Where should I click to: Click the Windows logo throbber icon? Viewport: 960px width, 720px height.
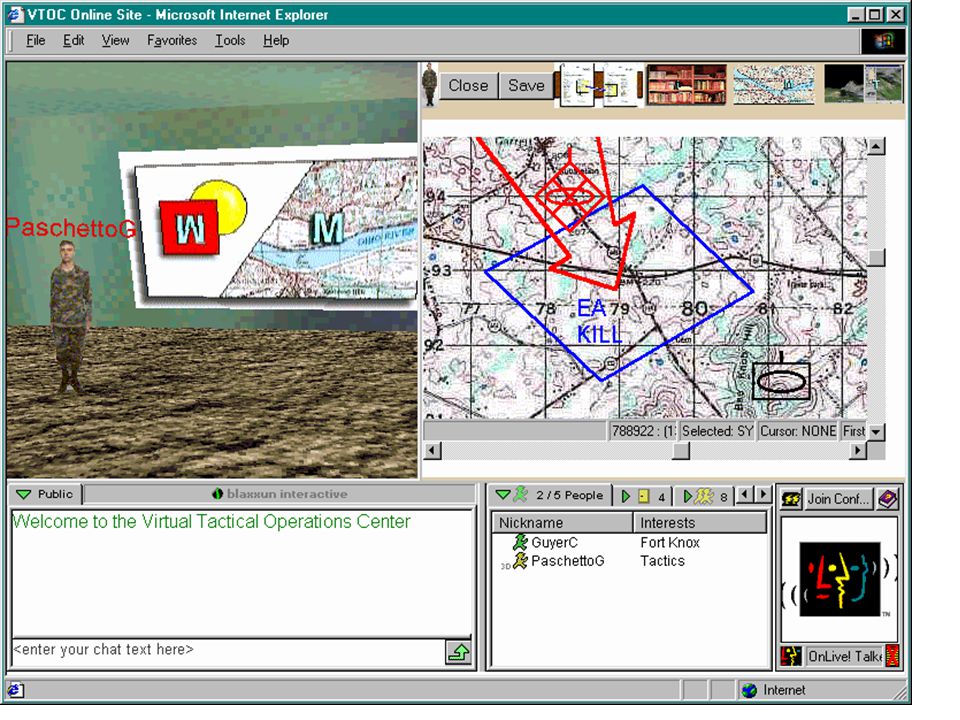(882, 41)
